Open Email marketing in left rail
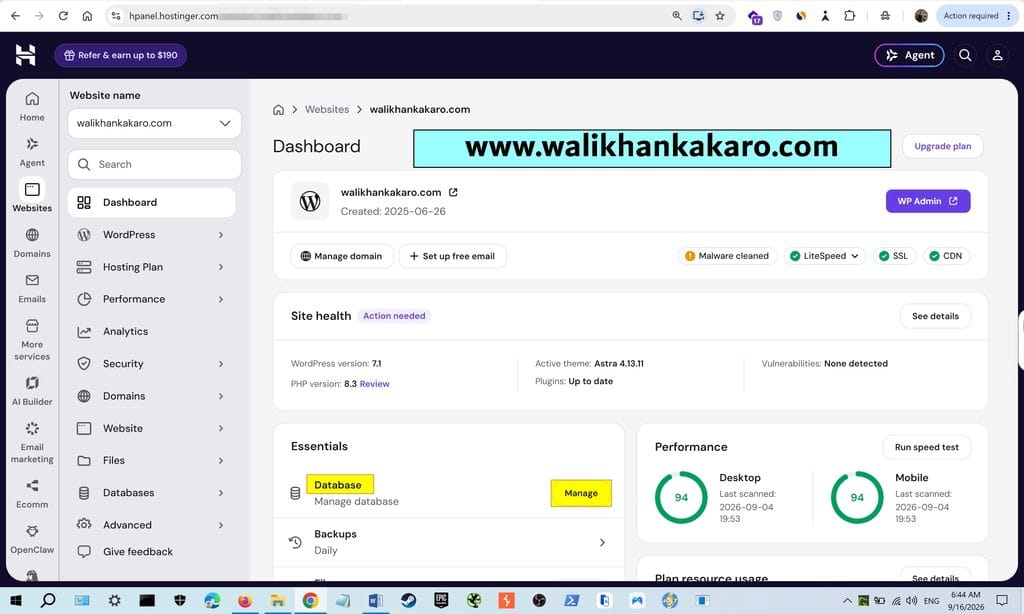This screenshot has height=614, width=1024. pos(32,443)
